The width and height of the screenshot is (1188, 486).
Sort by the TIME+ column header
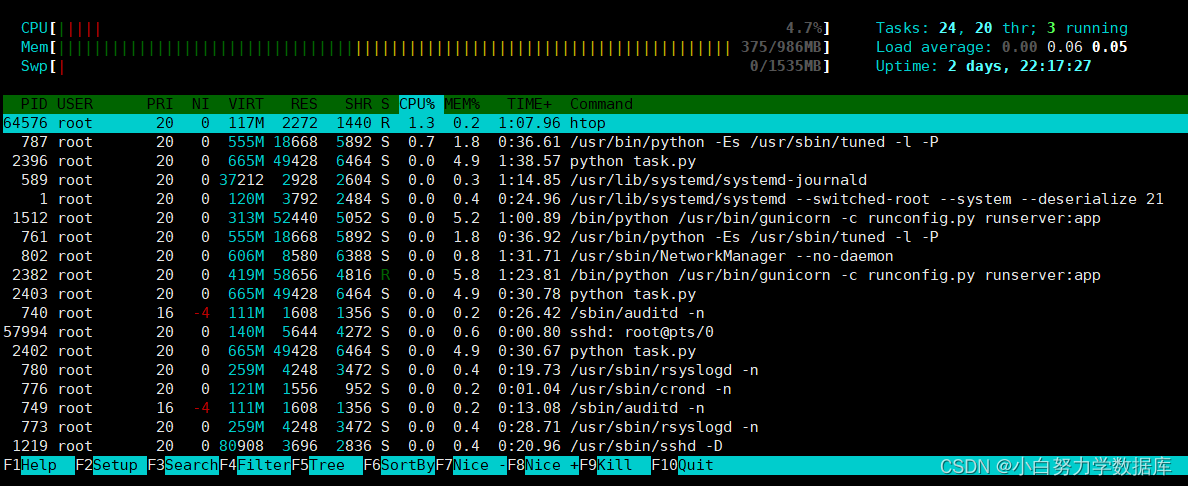pyautogui.click(x=530, y=104)
